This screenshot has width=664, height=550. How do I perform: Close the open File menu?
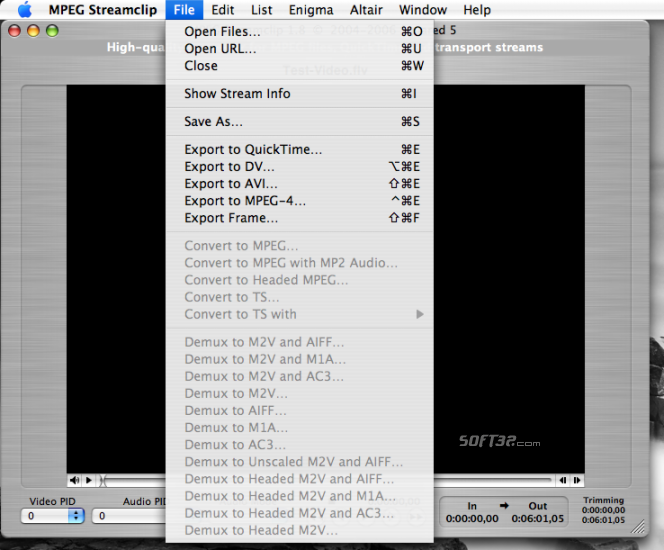[x=184, y=9]
